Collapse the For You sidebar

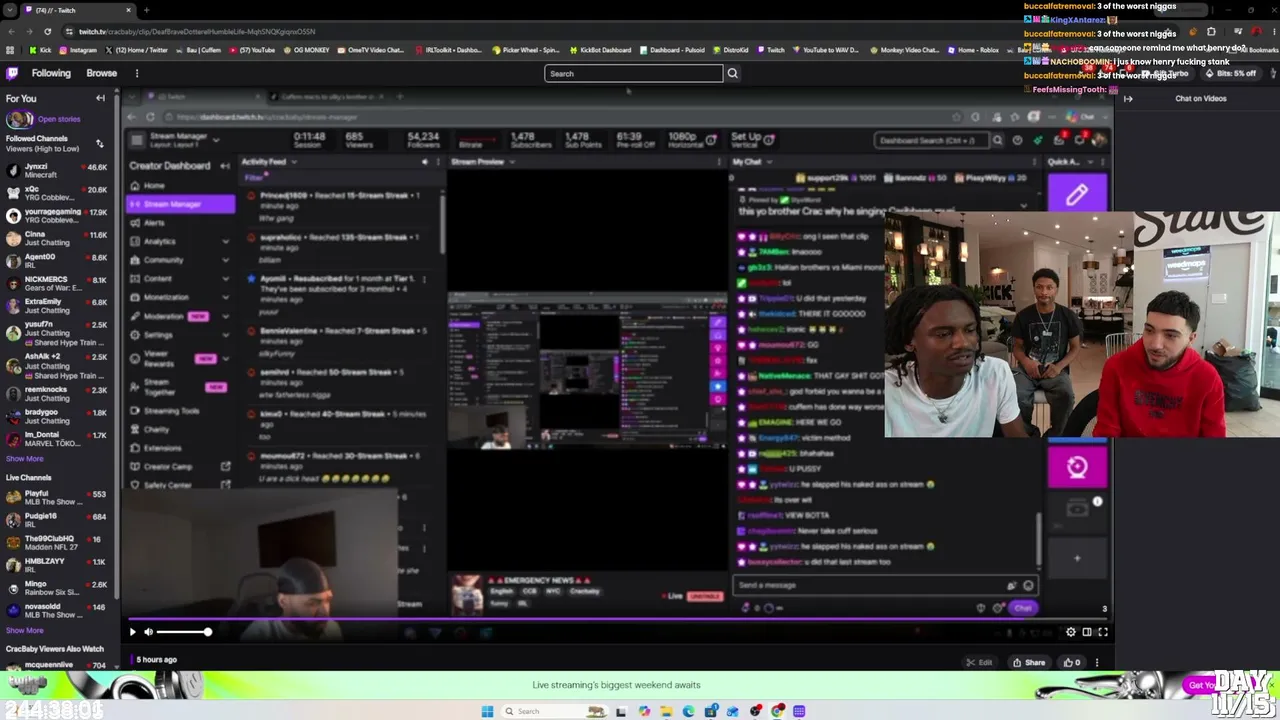click(x=100, y=98)
